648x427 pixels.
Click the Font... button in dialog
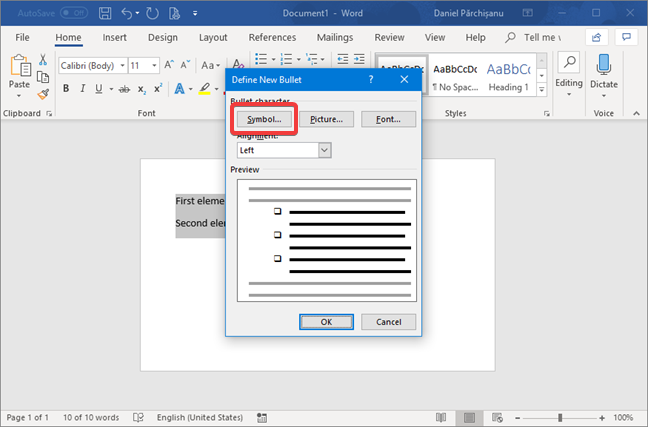click(x=388, y=119)
